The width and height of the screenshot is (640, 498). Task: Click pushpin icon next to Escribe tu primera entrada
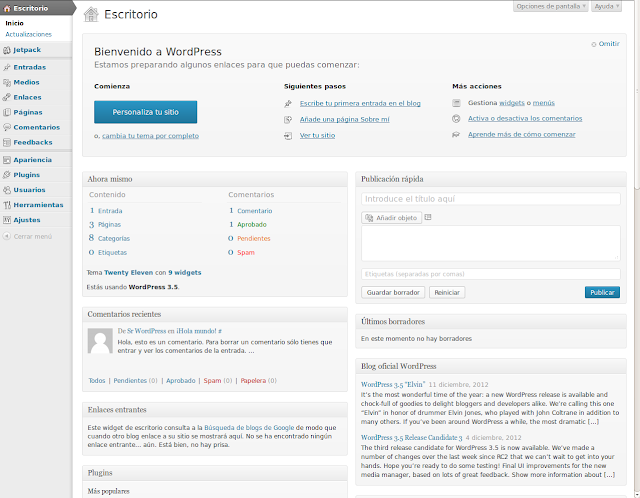(x=288, y=104)
